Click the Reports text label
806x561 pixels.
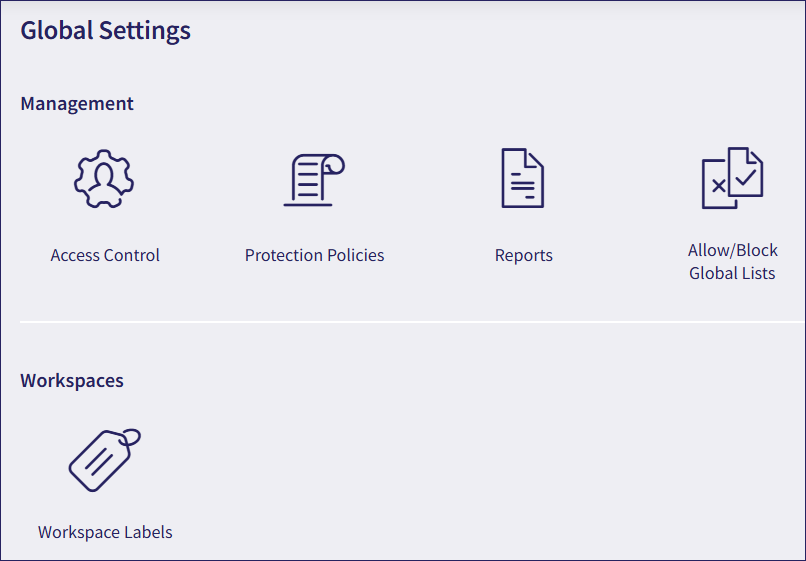(523, 255)
